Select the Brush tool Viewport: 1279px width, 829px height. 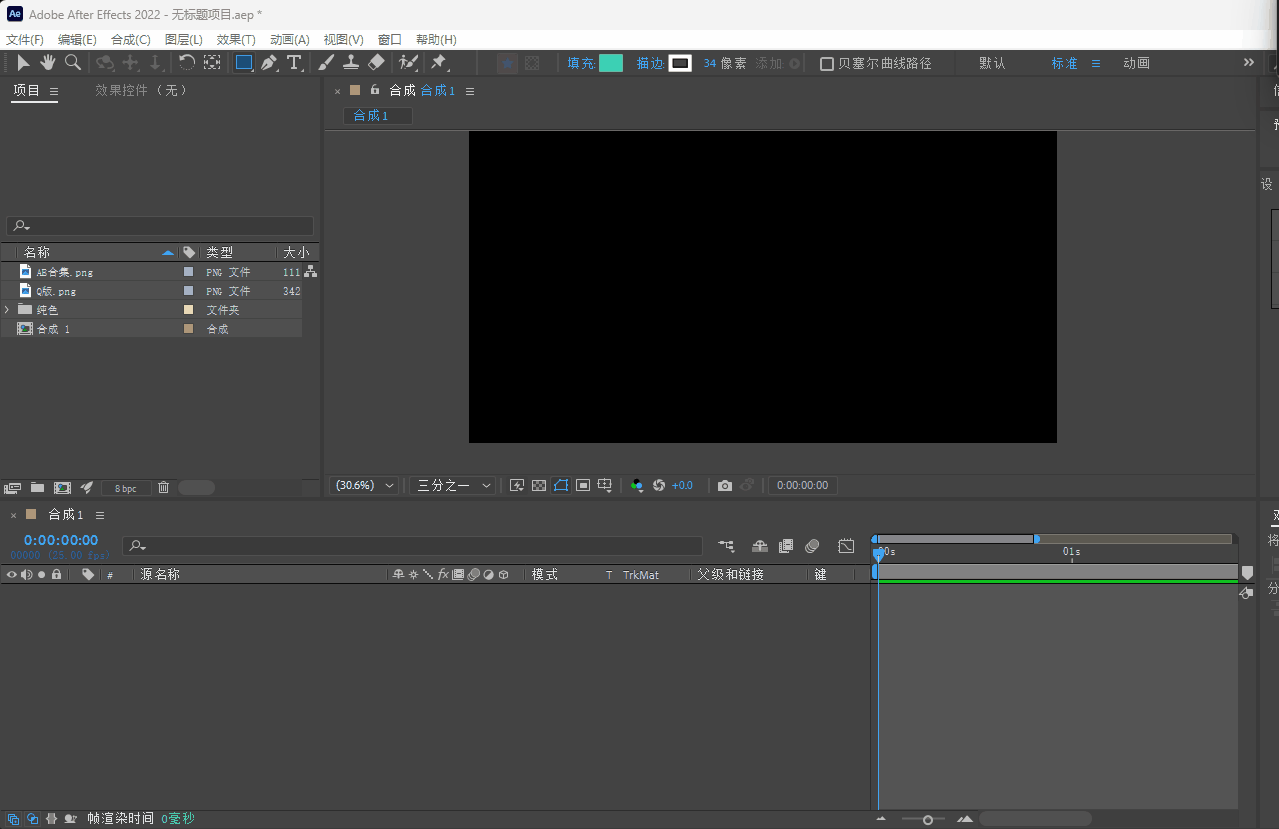[326, 63]
